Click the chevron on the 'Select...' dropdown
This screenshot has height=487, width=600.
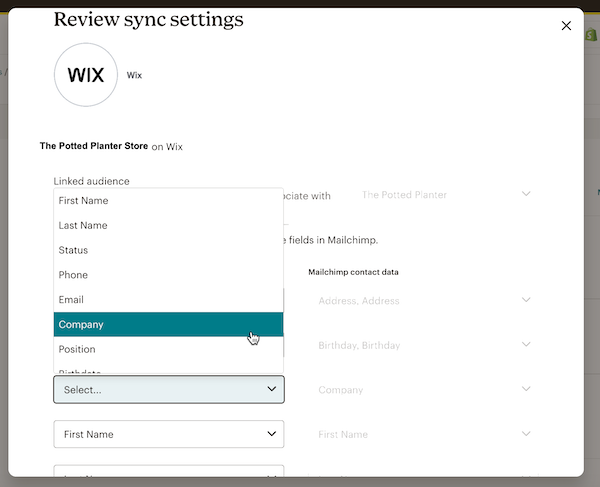[271, 390]
